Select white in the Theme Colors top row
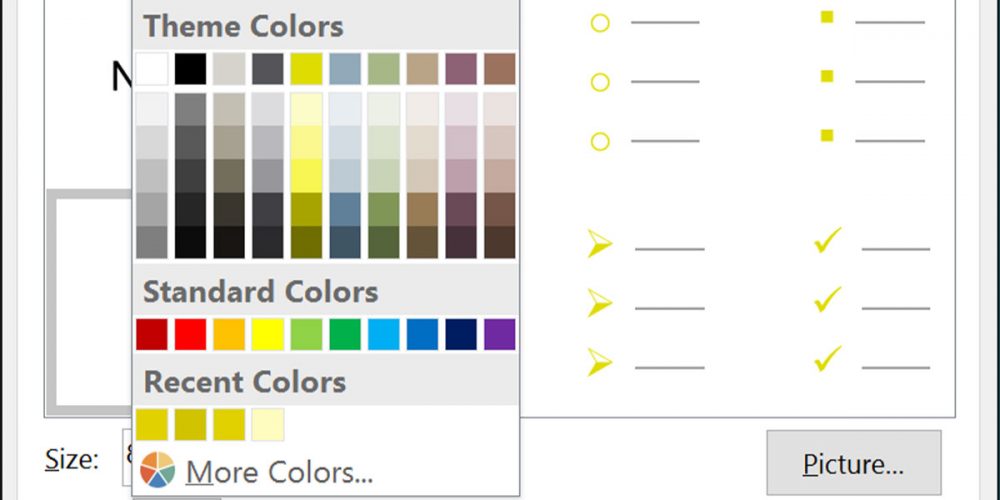1000x500 pixels. click(x=152, y=69)
